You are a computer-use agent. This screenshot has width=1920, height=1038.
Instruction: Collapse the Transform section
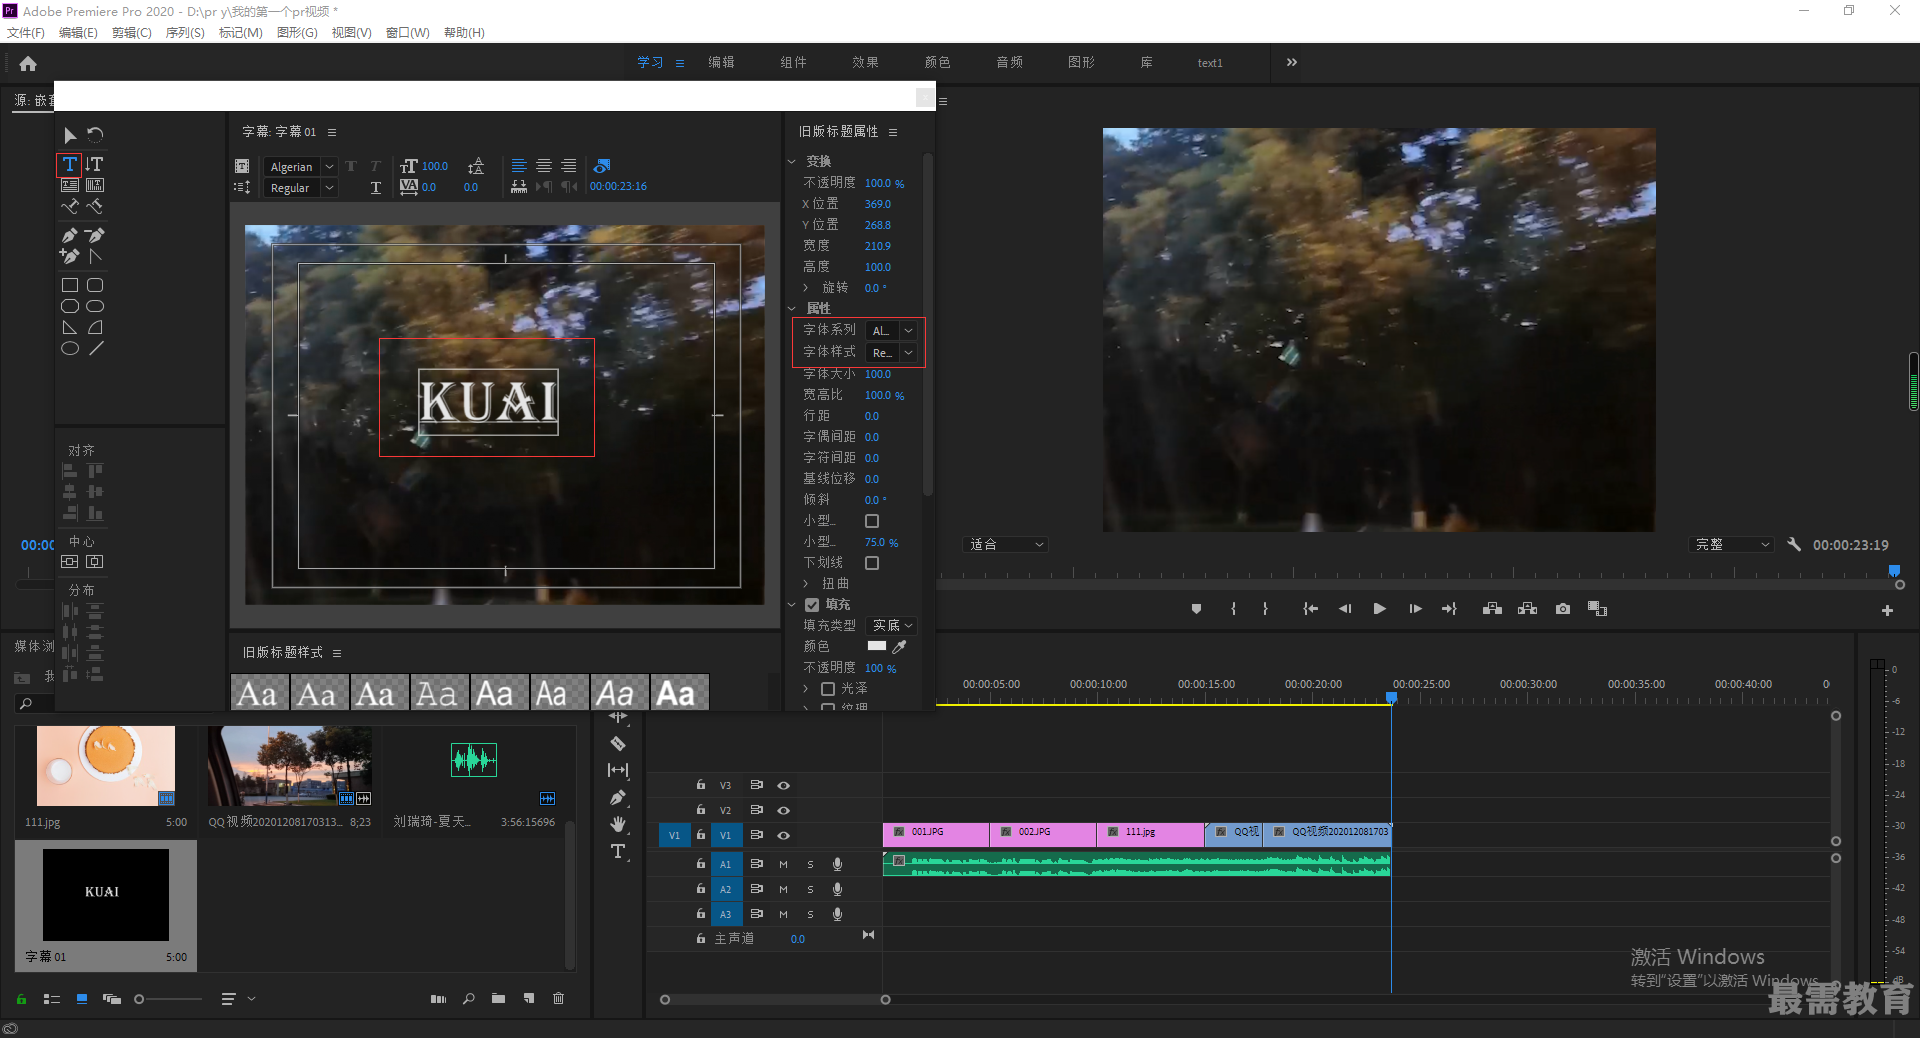(792, 161)
